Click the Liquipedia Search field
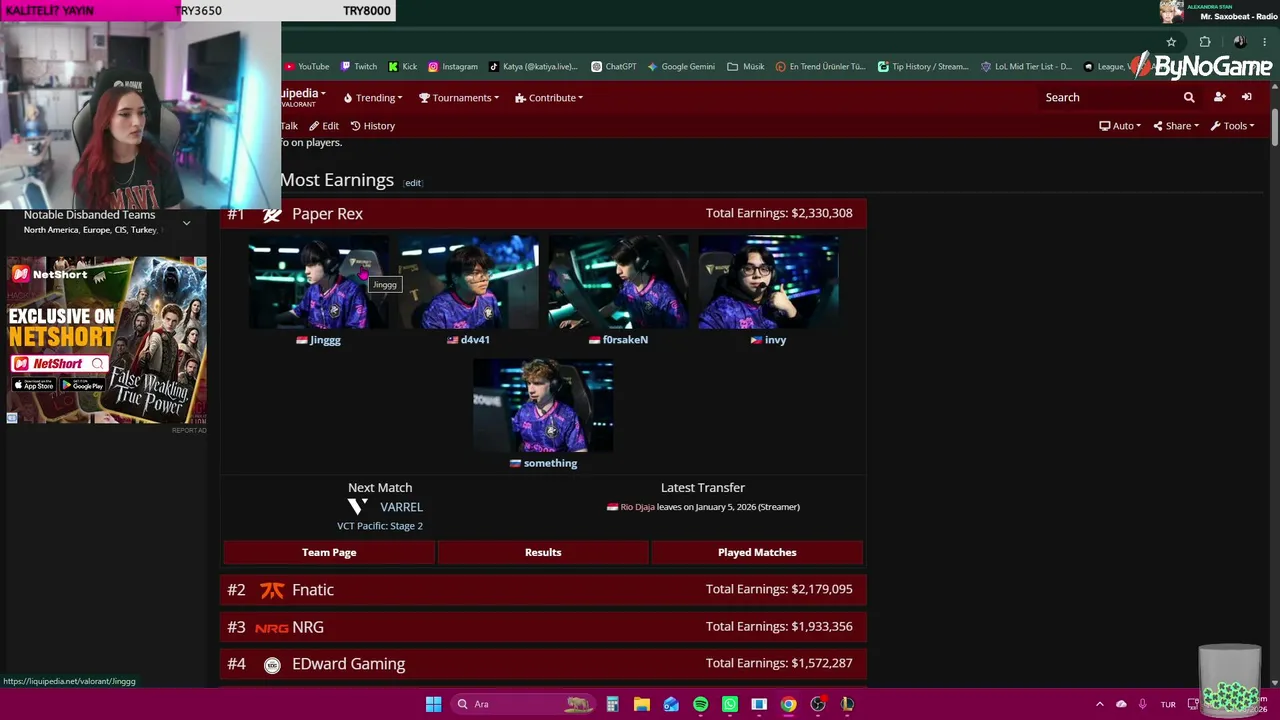Viewport: 1280px width, 720px height. [1108, 97]
